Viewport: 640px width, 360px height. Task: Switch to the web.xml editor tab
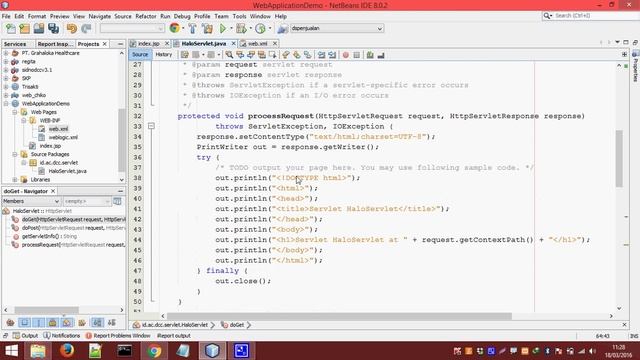pyautogui.click(x=258, y=44)
